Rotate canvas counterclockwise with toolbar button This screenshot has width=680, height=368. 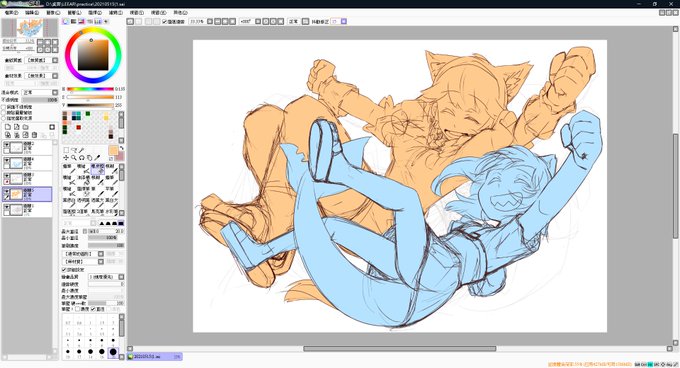265,21
